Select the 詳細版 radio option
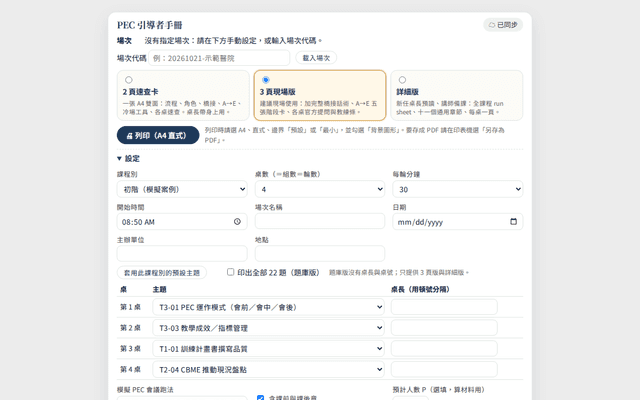This screenshot has width=640, height=400. coord(402,80)
